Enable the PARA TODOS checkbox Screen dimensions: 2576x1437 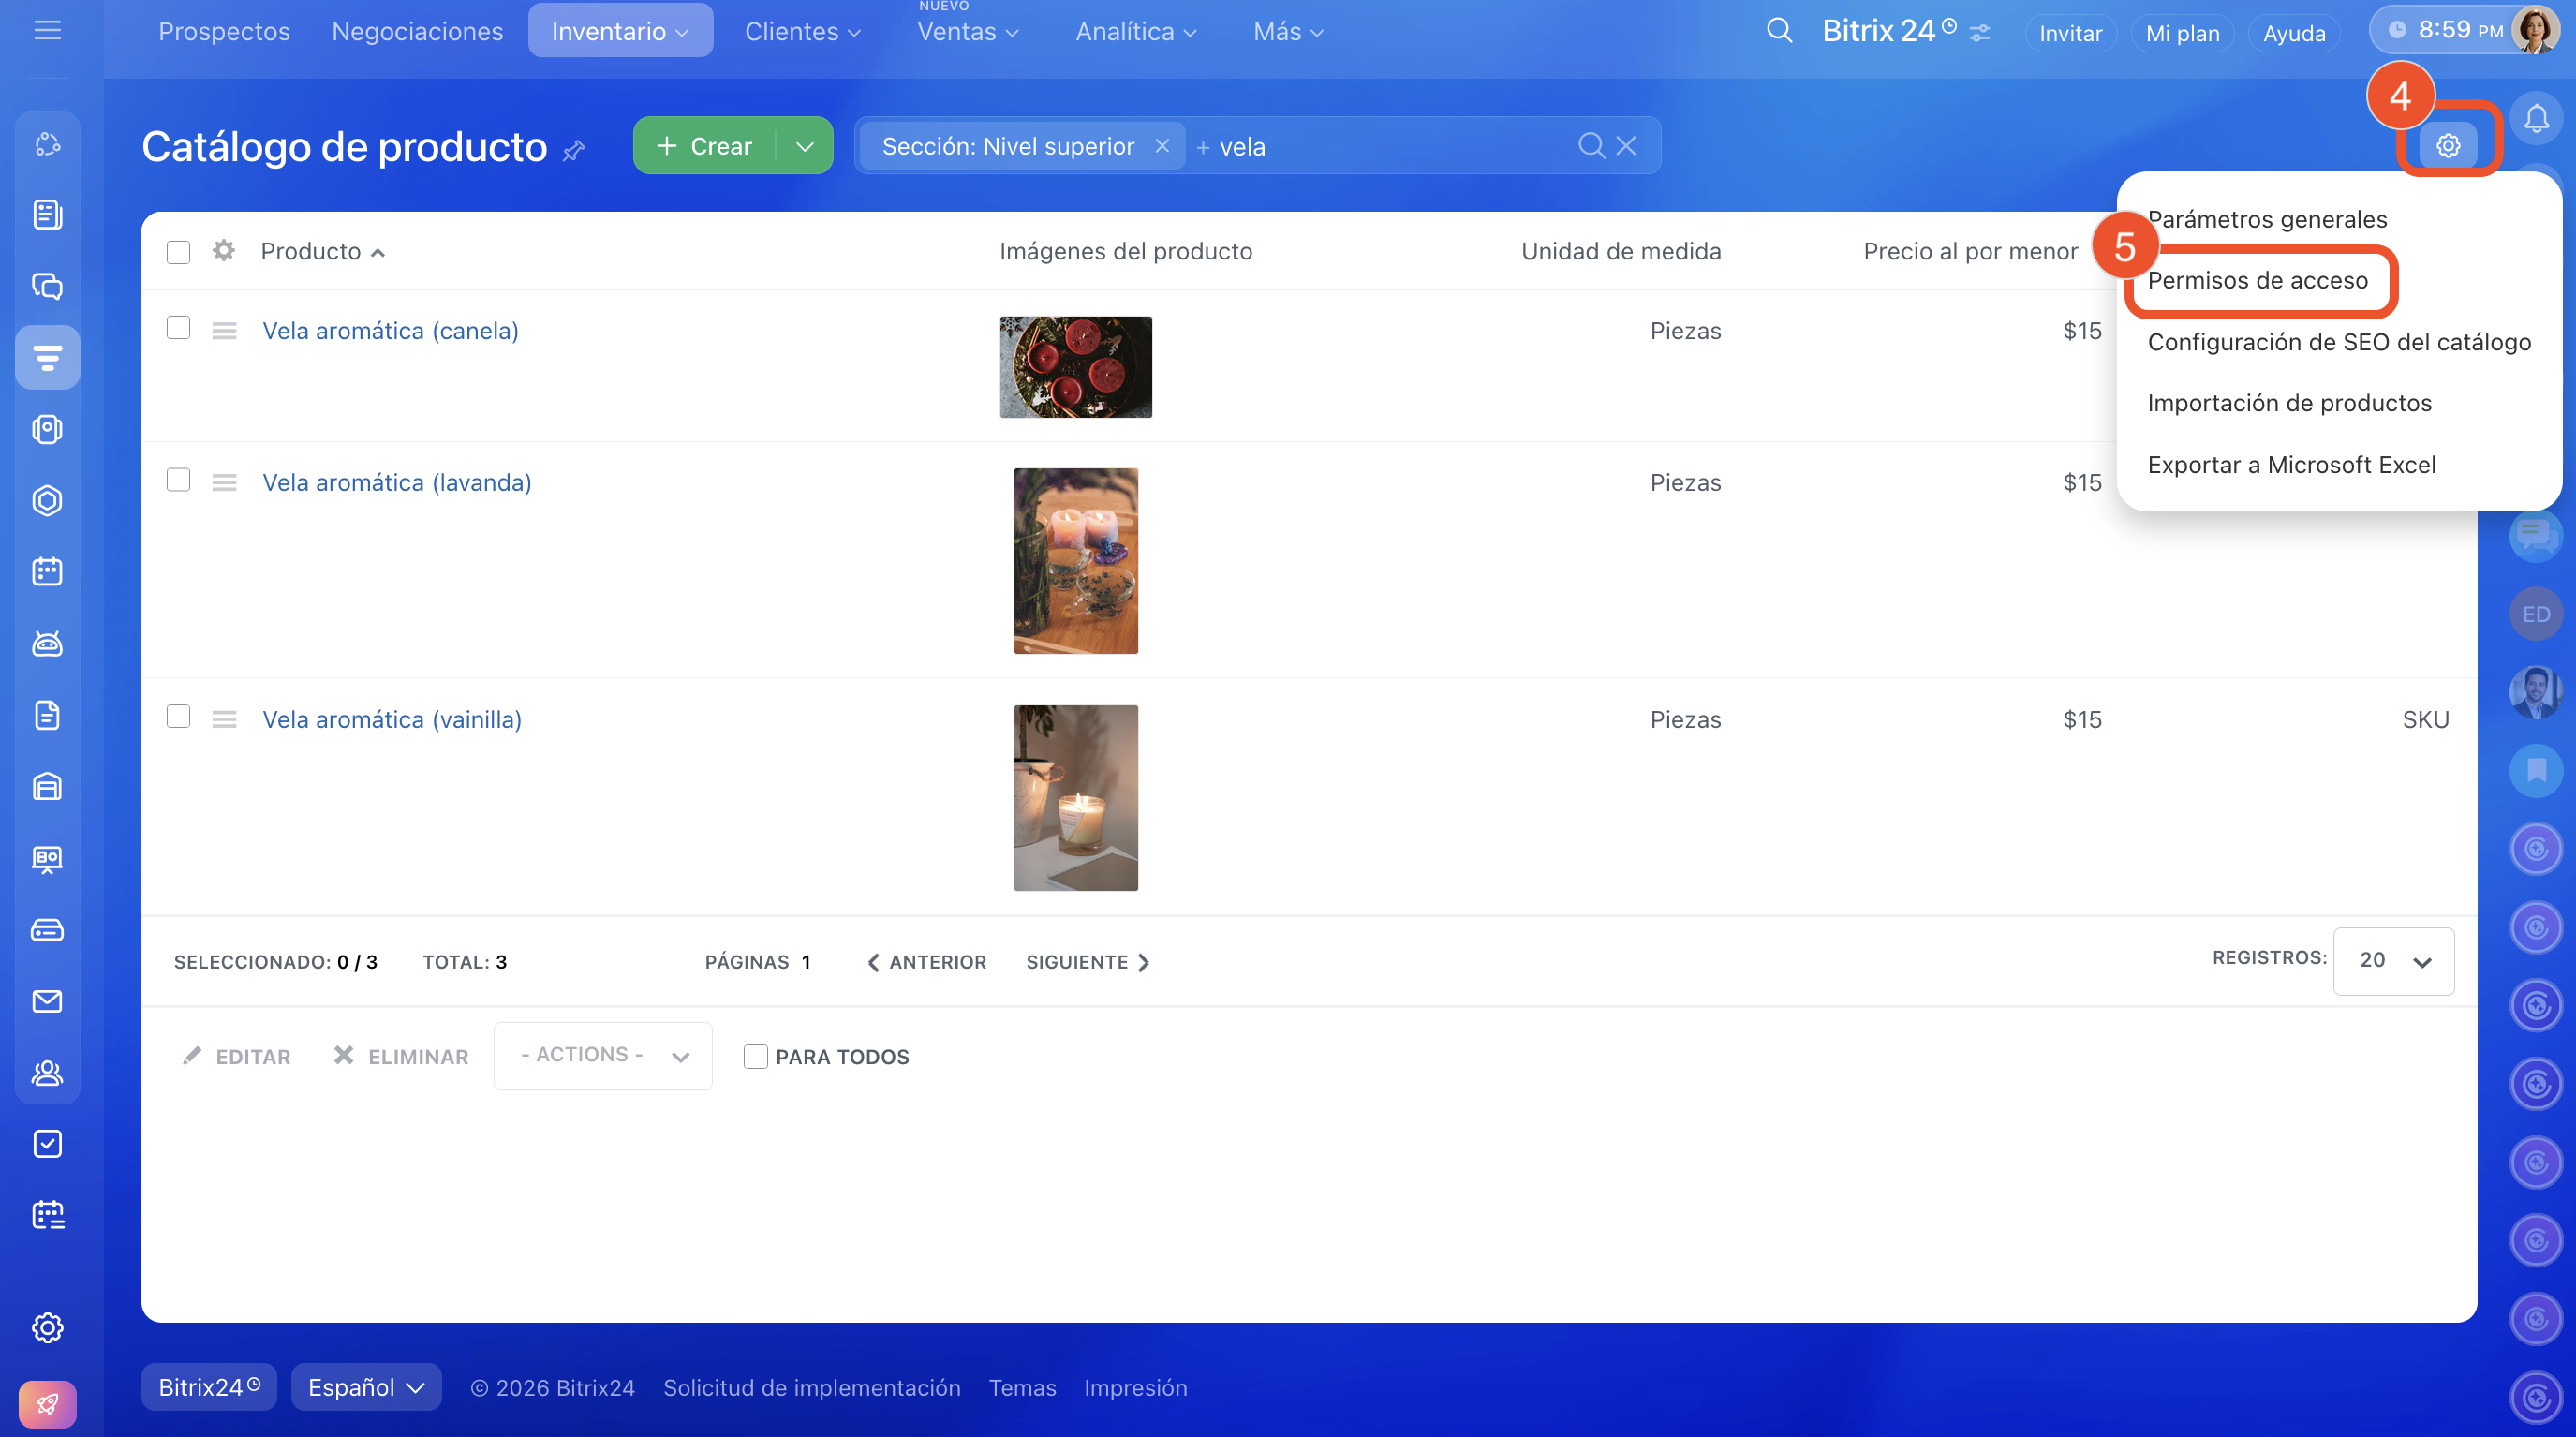755,1057
